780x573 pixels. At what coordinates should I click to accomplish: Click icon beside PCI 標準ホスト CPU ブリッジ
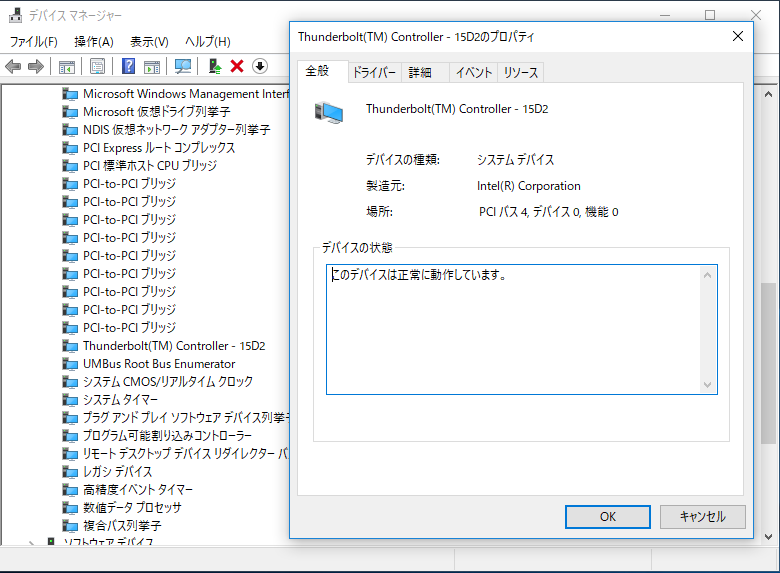tap(70, 166)
